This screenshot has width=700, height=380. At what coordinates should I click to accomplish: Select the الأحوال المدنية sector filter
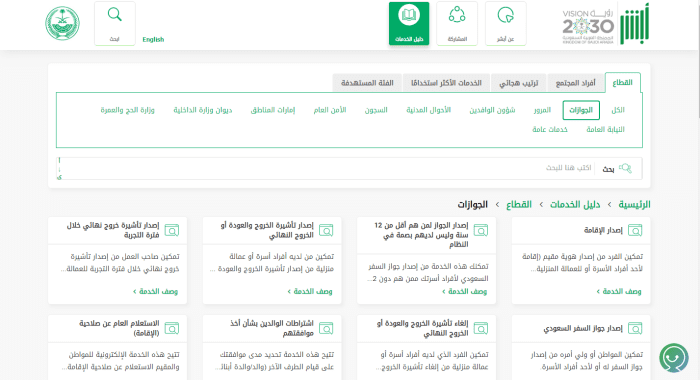(429, 110)
